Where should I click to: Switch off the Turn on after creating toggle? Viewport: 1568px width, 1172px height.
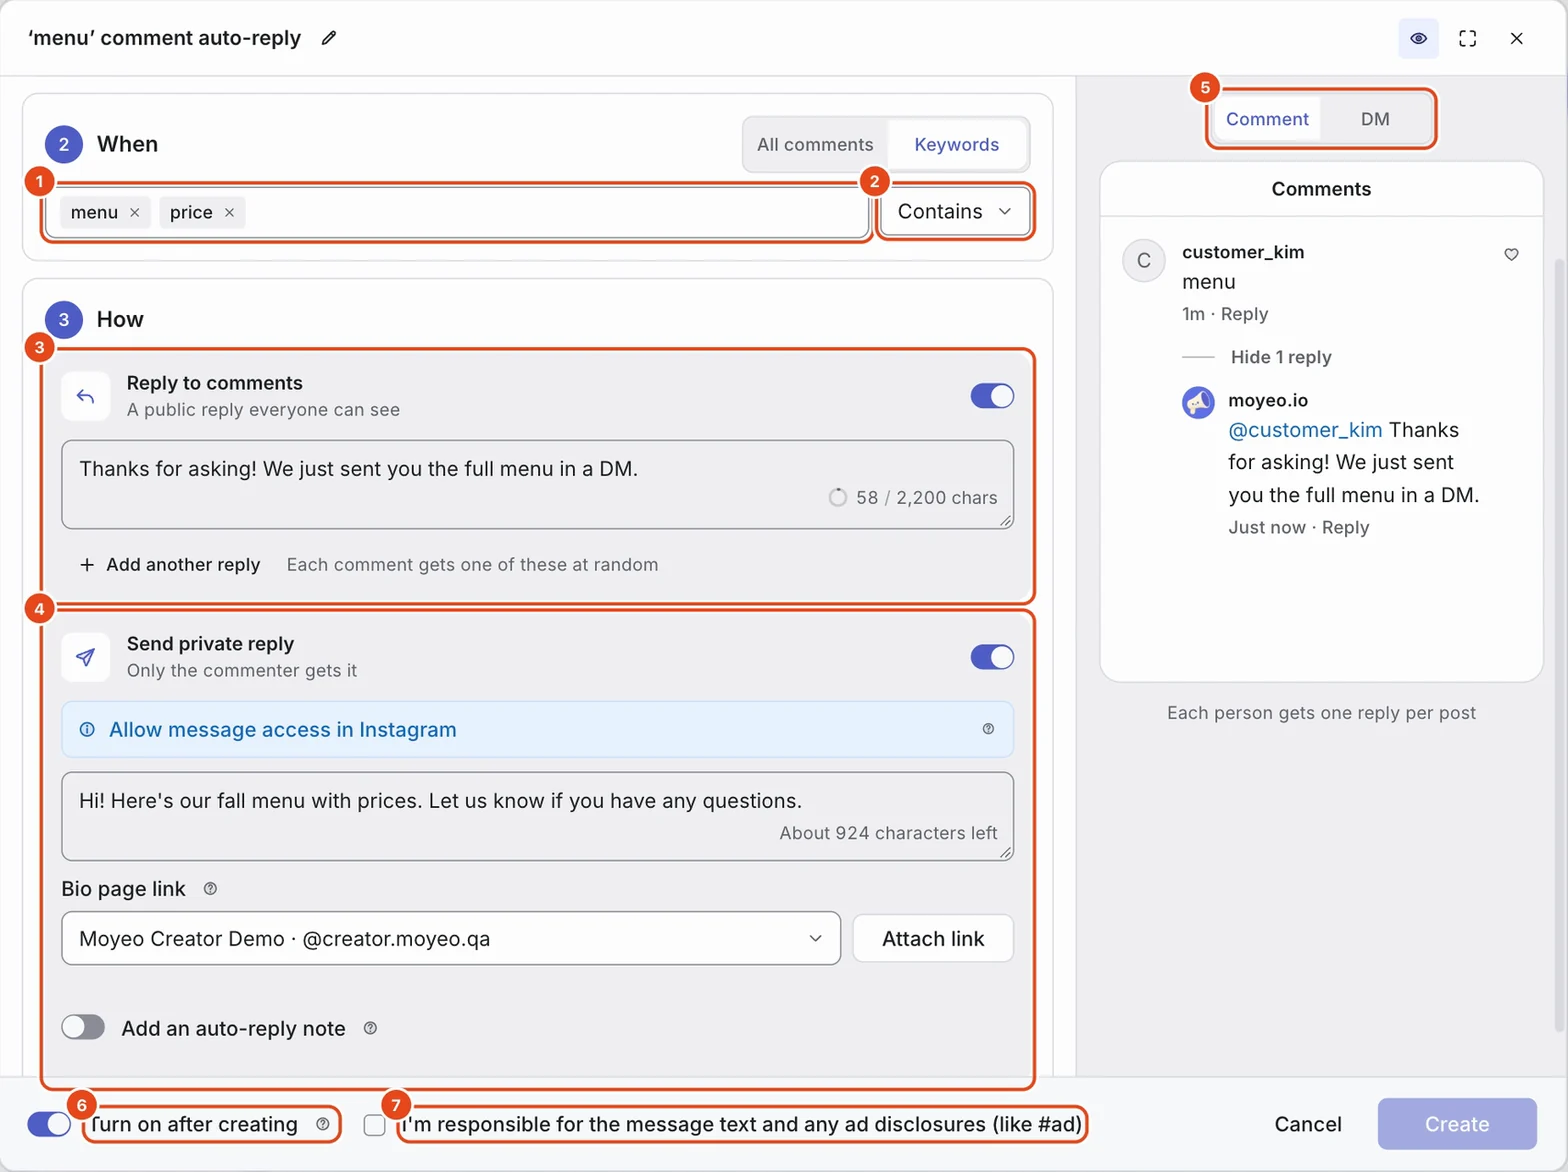49,1124
